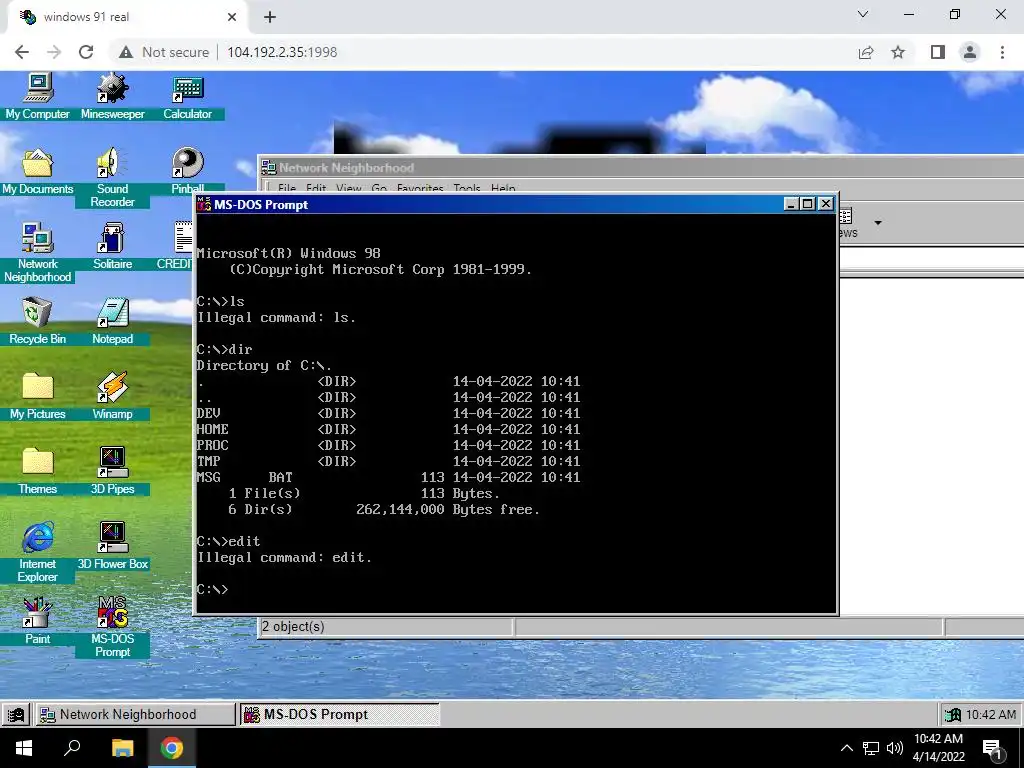1024x768 pixels.
Task: Open Windows 10 Start menu
Action: 24,748
